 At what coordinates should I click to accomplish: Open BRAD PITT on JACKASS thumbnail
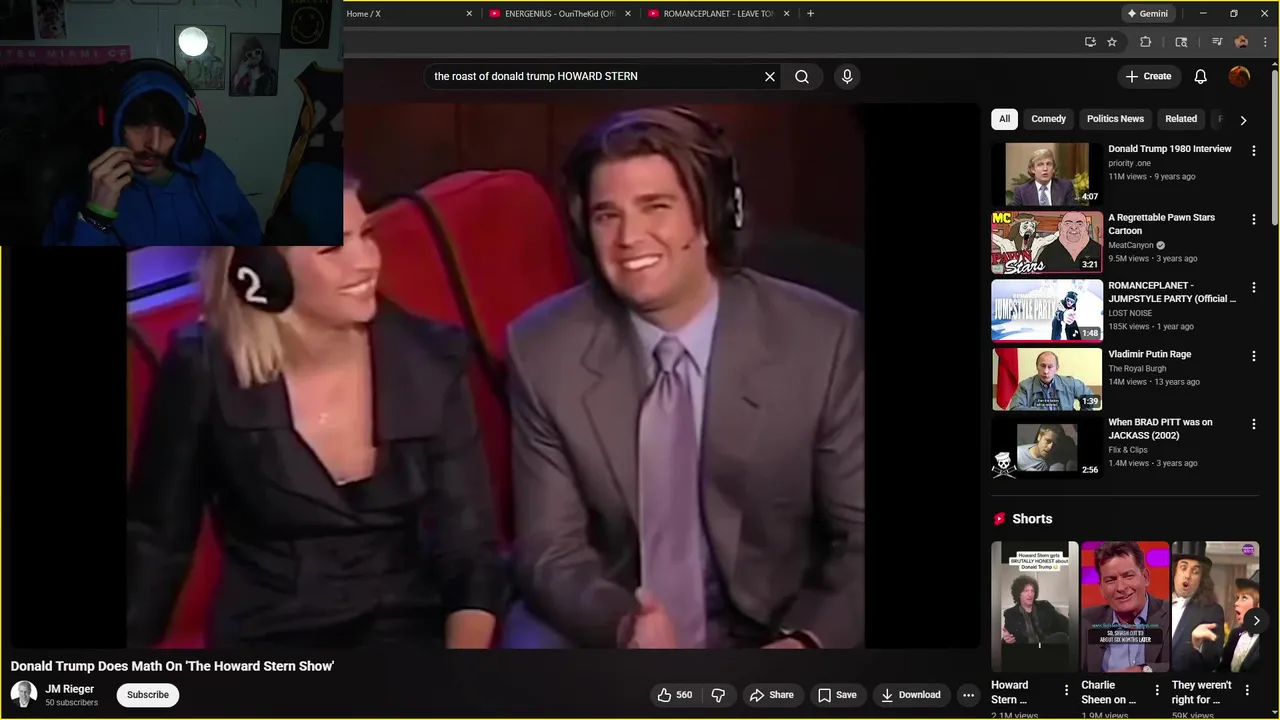[x=1047, y=447]
